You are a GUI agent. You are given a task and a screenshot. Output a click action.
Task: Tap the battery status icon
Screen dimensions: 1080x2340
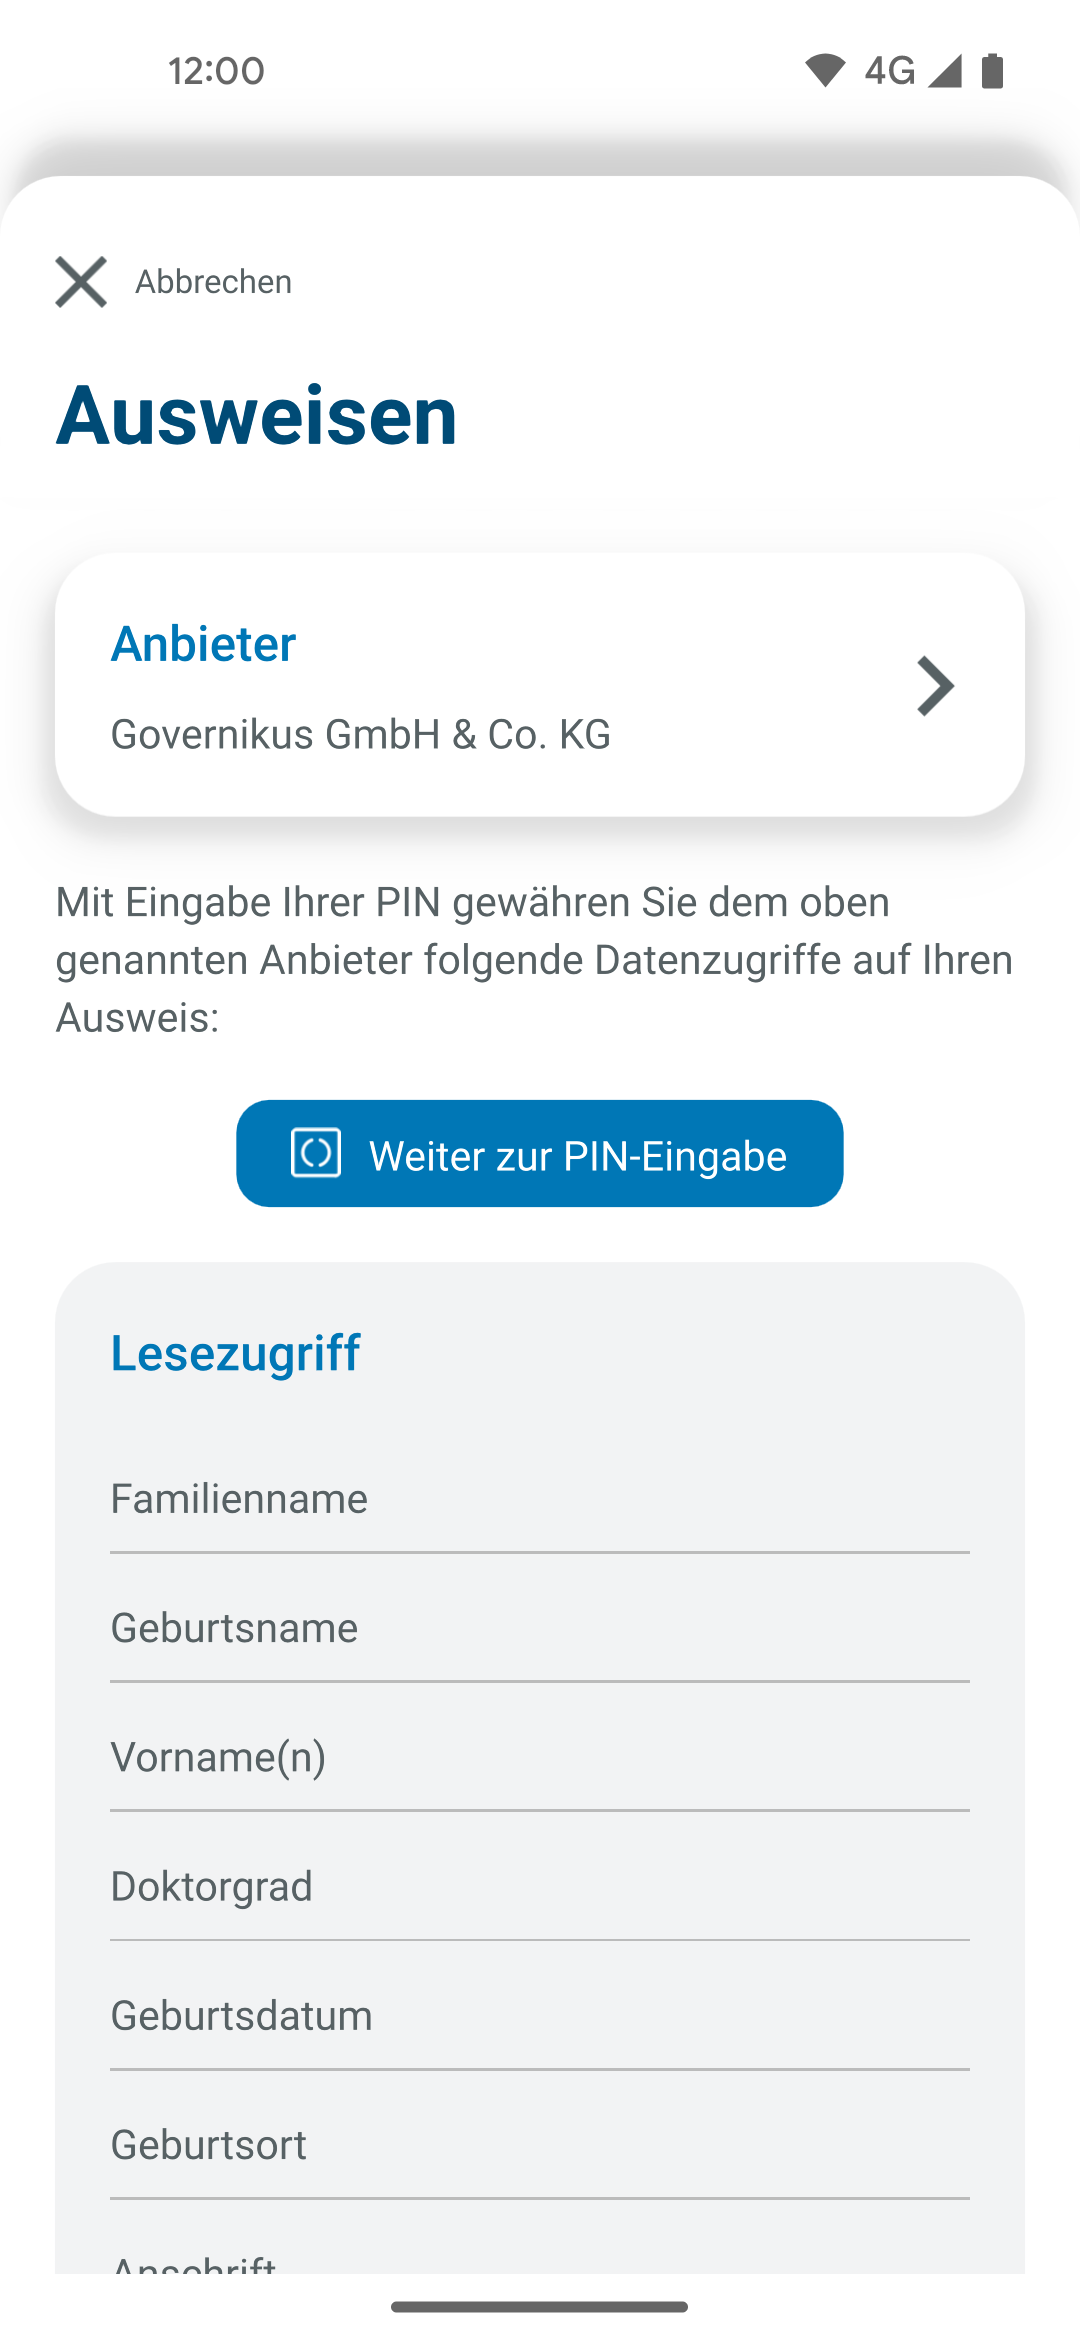[992, 71]
